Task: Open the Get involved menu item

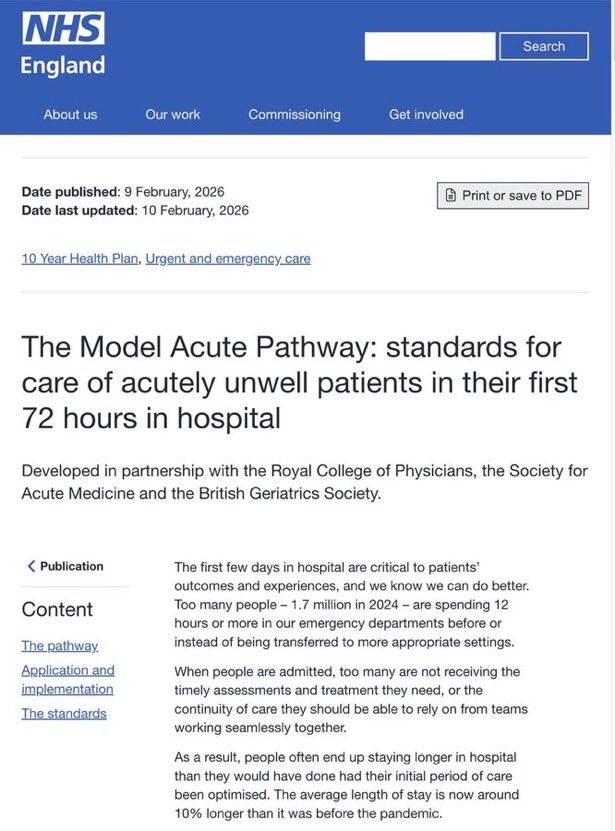Action: click(426, 114)
